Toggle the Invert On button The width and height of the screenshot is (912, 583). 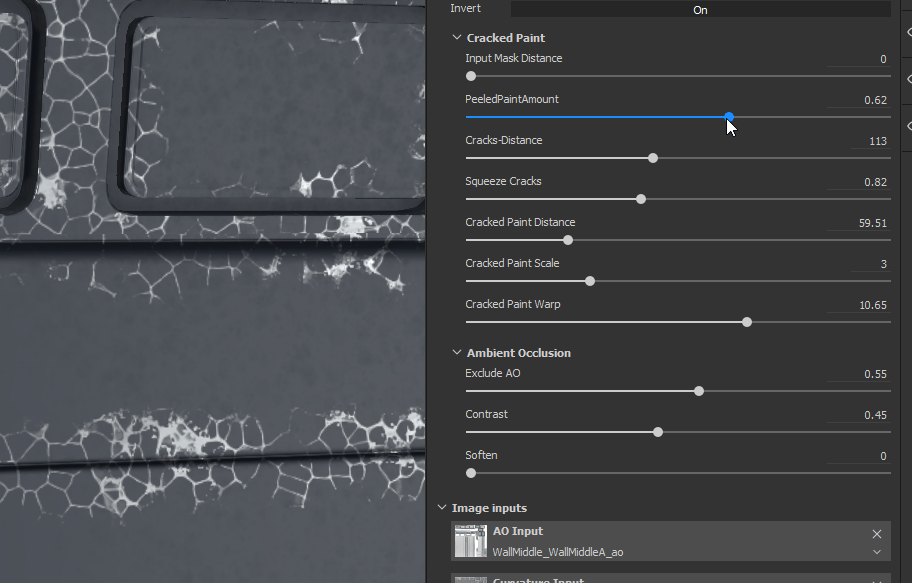[700, 10]
